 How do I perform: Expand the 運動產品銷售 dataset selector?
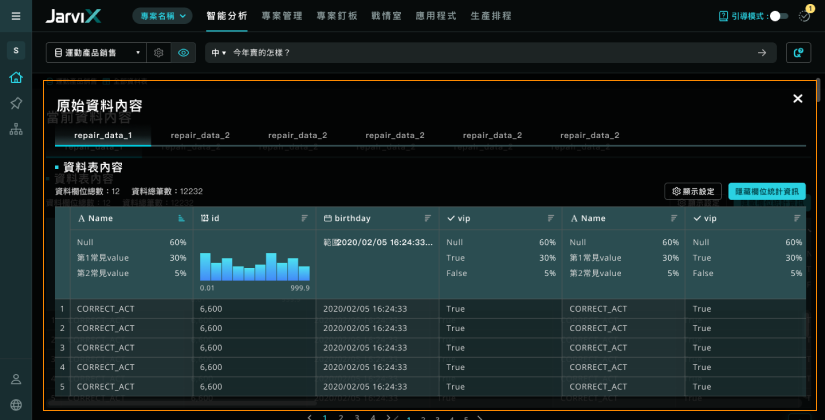click(x=96, y=53)
